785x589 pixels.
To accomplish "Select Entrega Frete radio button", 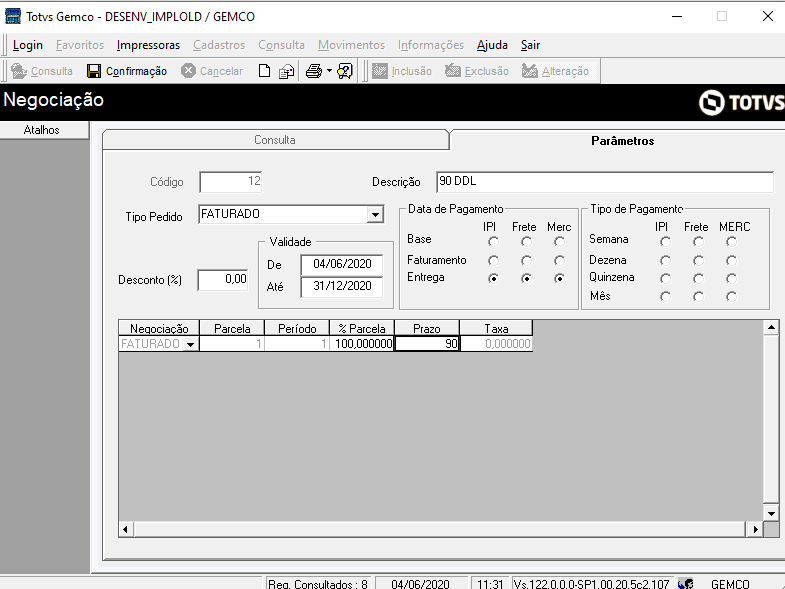I will pos(526,278).
